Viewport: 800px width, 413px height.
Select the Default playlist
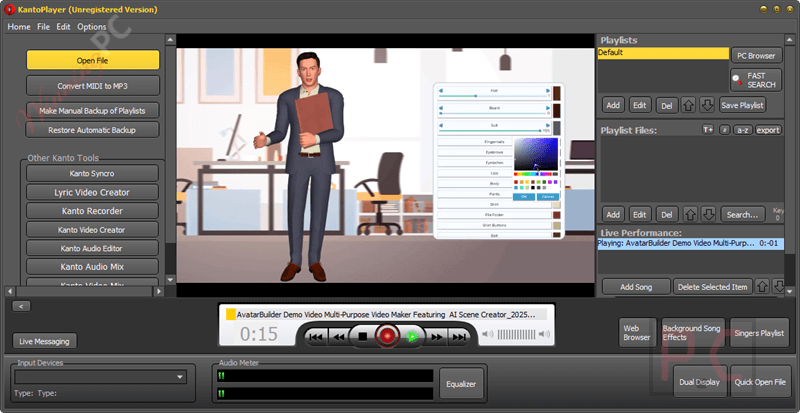(663, 53)
